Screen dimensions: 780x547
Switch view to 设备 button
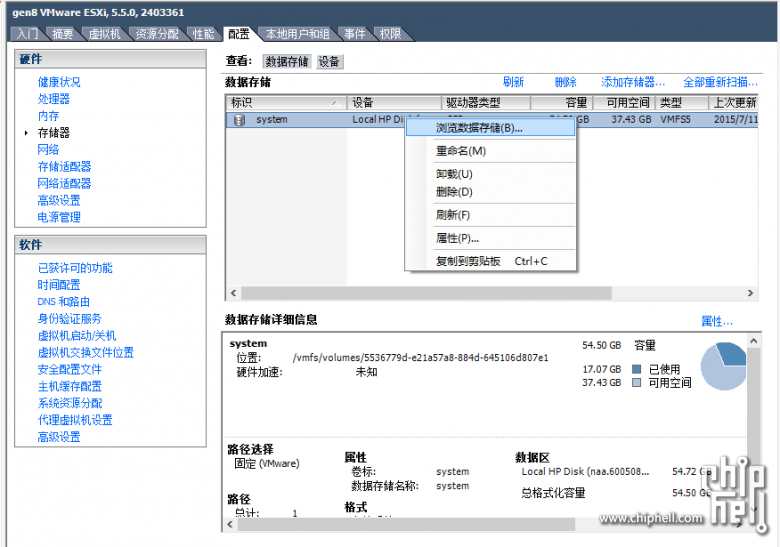330,62
